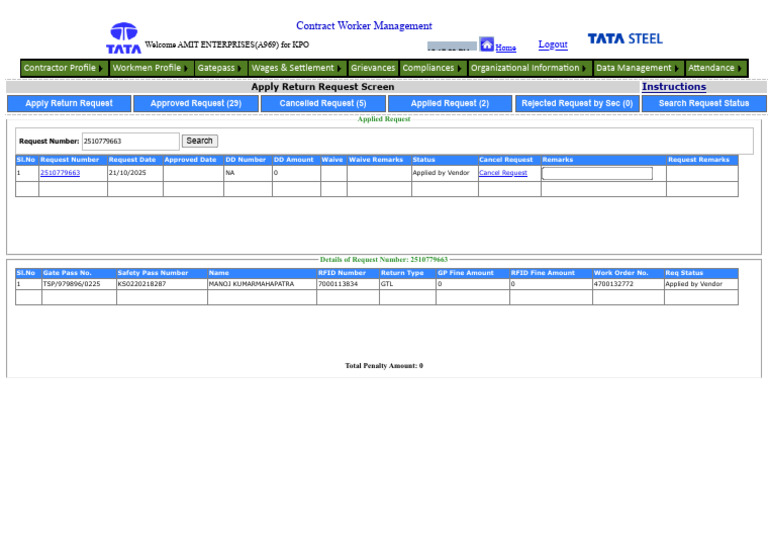Click work order number 4700132772
Viewport: 768px width, 543px height.
point(614,284)
